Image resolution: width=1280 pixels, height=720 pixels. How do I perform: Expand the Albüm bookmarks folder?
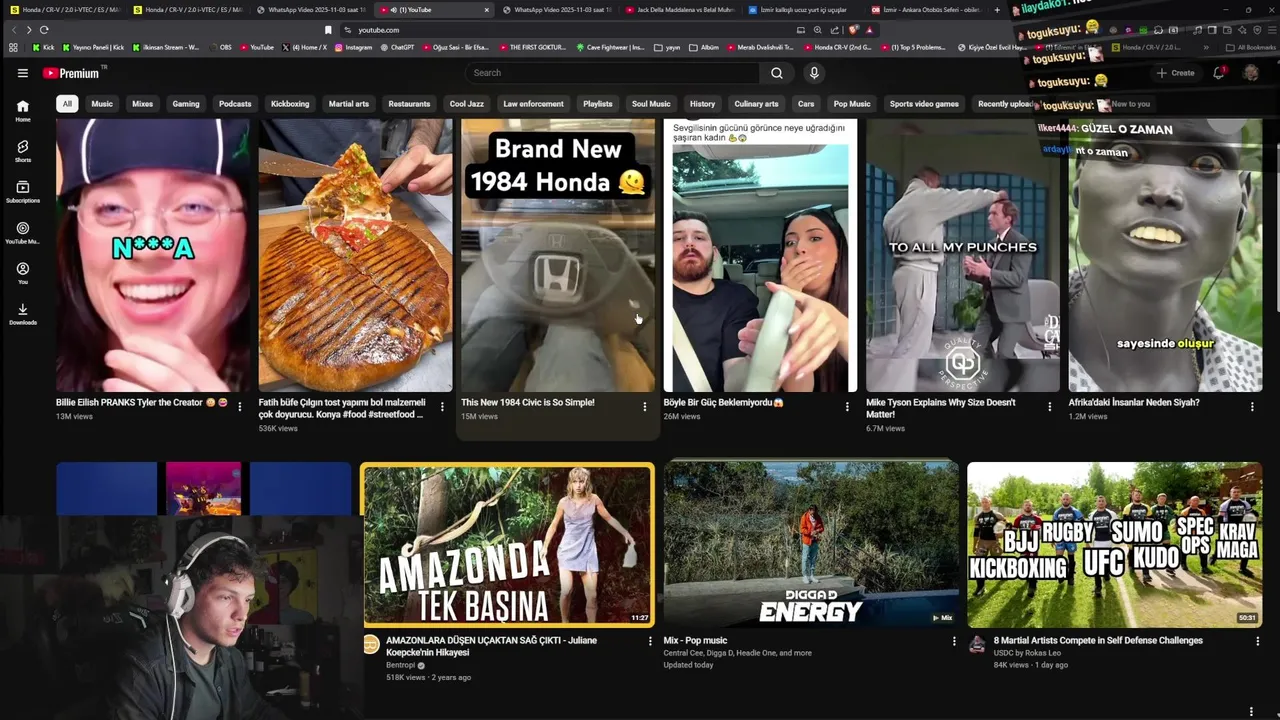coord(703,47)
